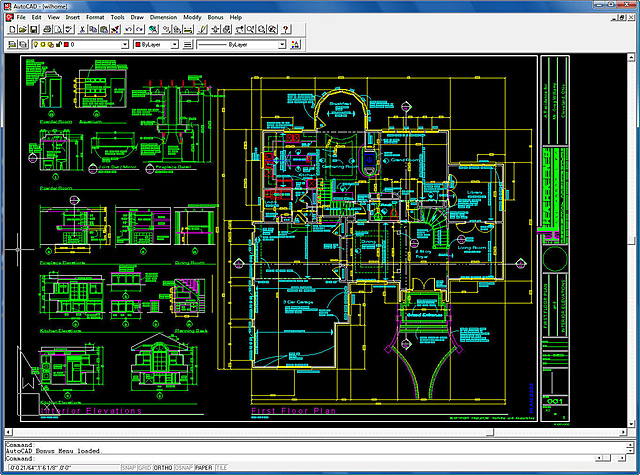This screenshot has width=640, height=475.
Task: Expand the linetype ByLayer dropdown
Action: (282, 44)
